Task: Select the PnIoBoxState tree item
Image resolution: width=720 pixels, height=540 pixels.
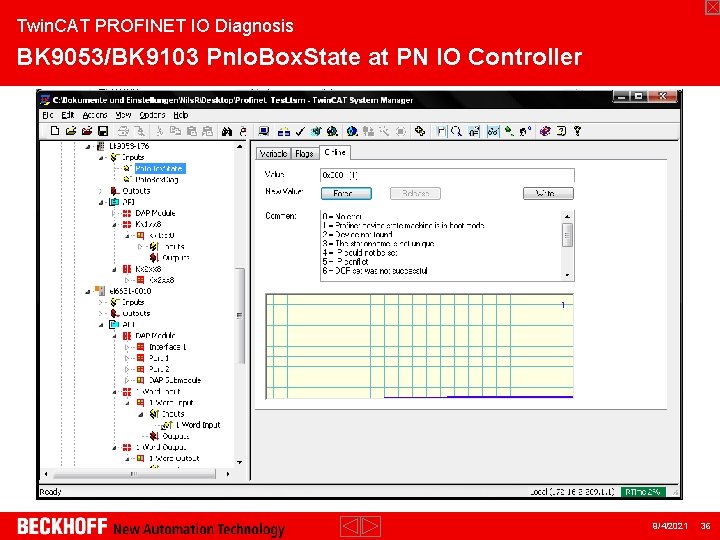Action: click(x=160, y=169)
